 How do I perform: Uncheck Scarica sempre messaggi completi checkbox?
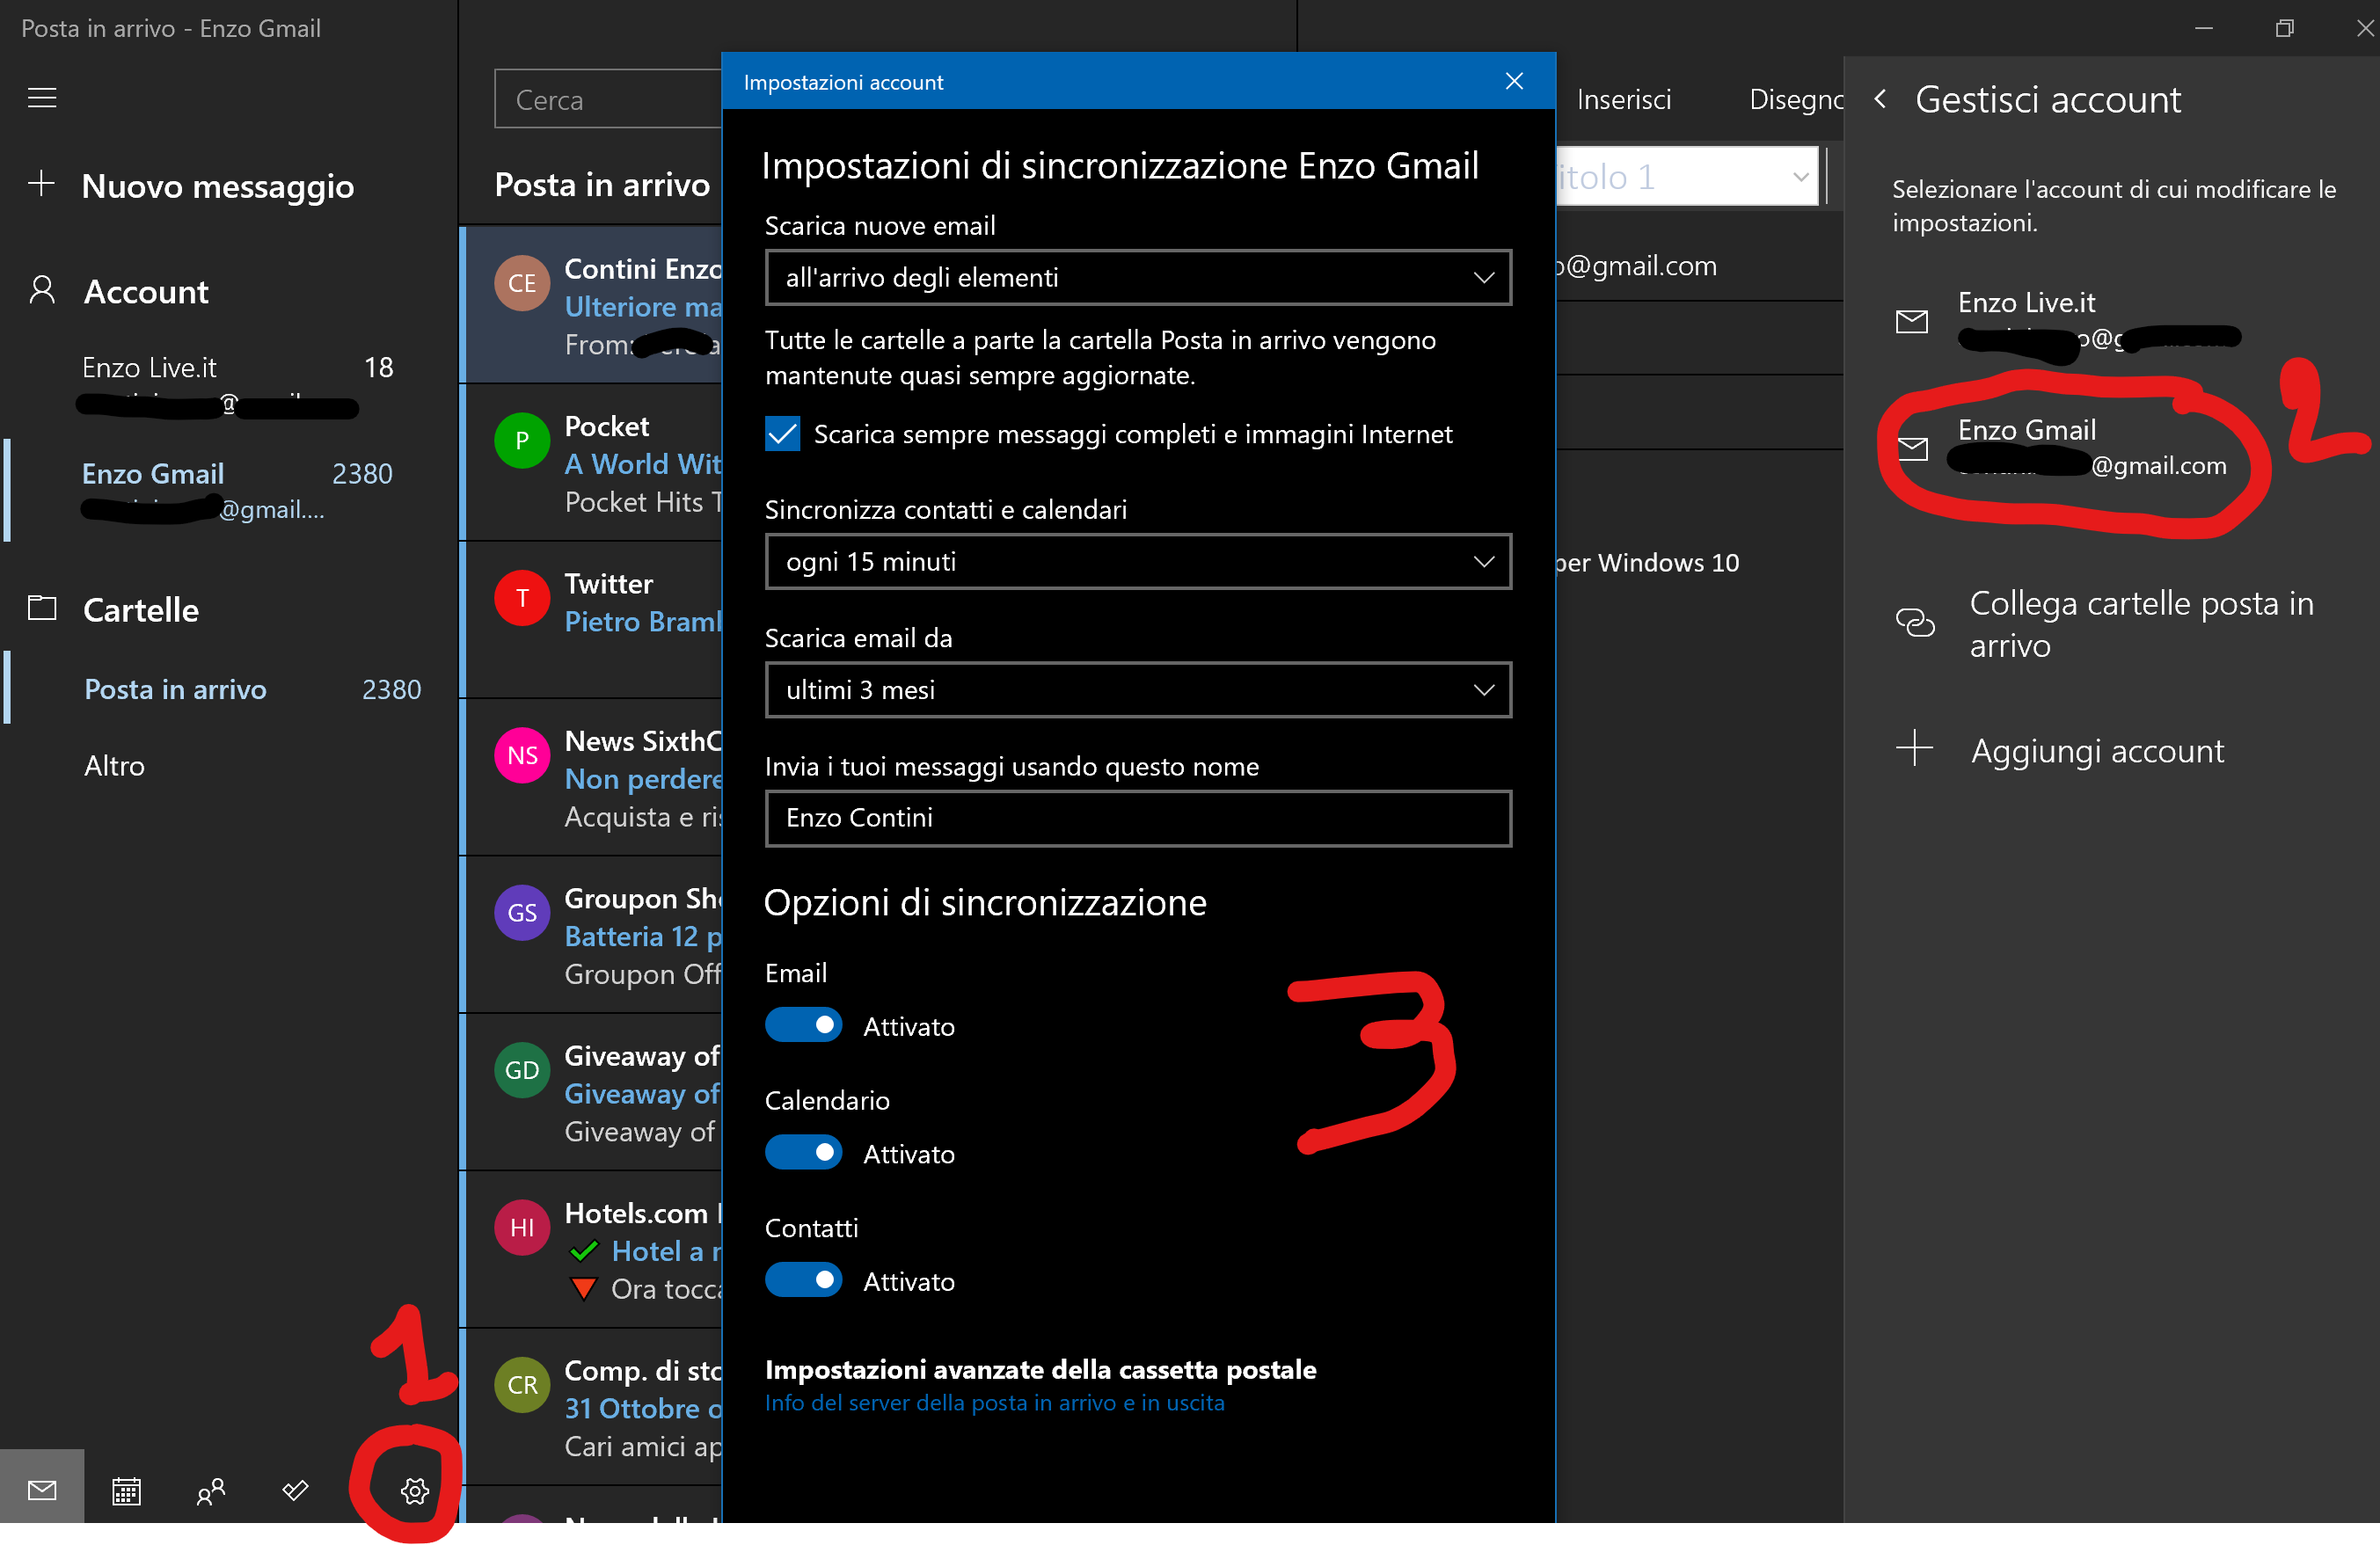point(783,434)
